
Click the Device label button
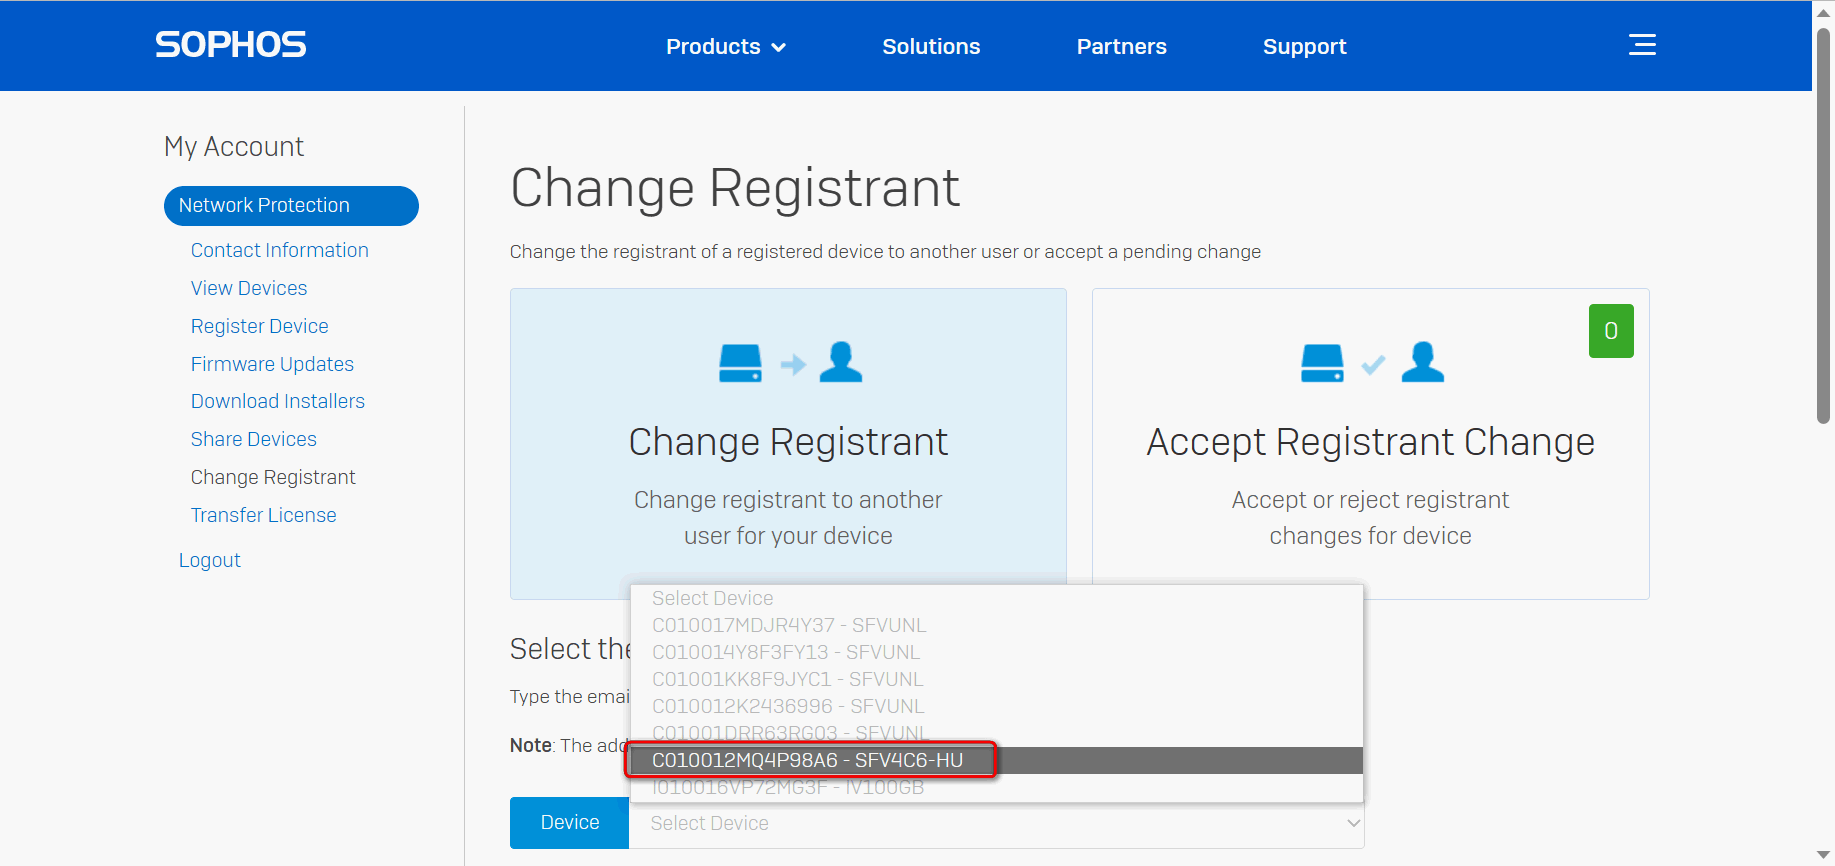[569, 823]
